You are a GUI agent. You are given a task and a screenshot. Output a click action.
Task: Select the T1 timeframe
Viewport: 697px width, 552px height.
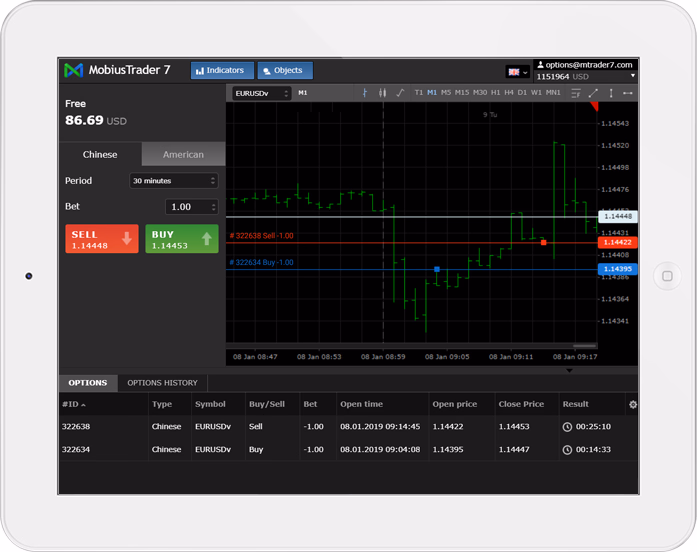[x=419, y=92]
